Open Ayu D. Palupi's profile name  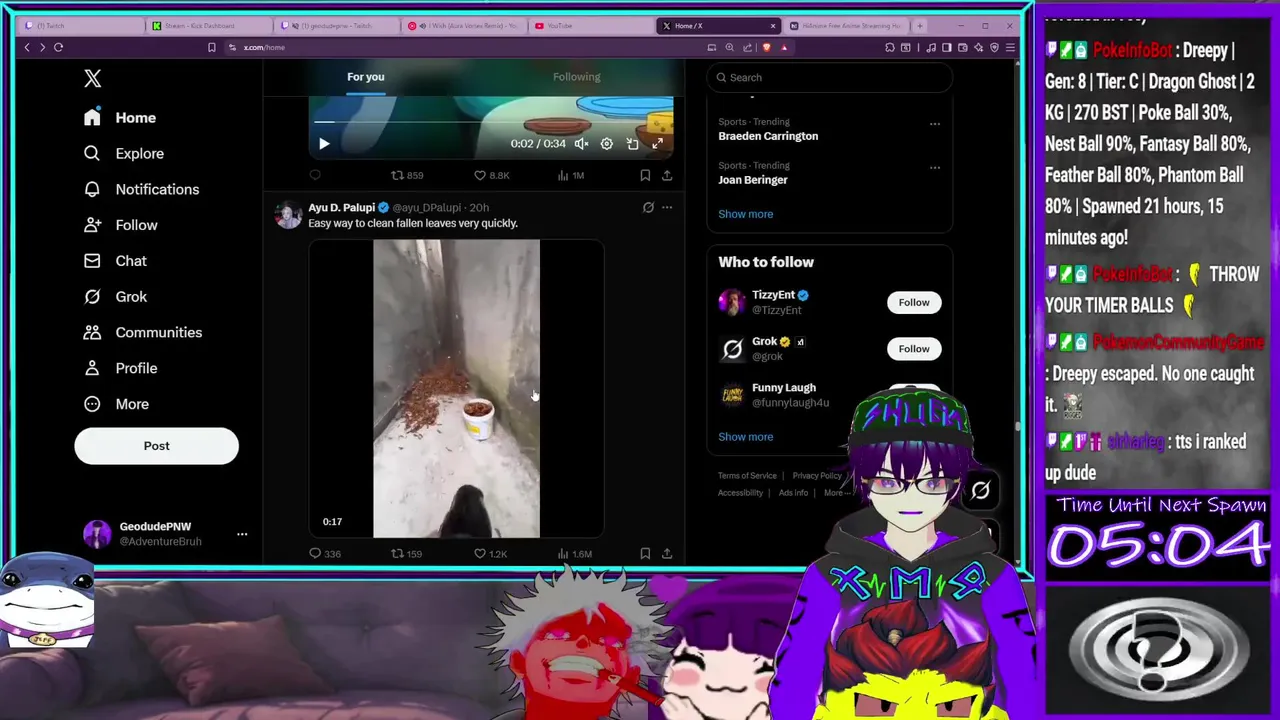tap(341, 208)
